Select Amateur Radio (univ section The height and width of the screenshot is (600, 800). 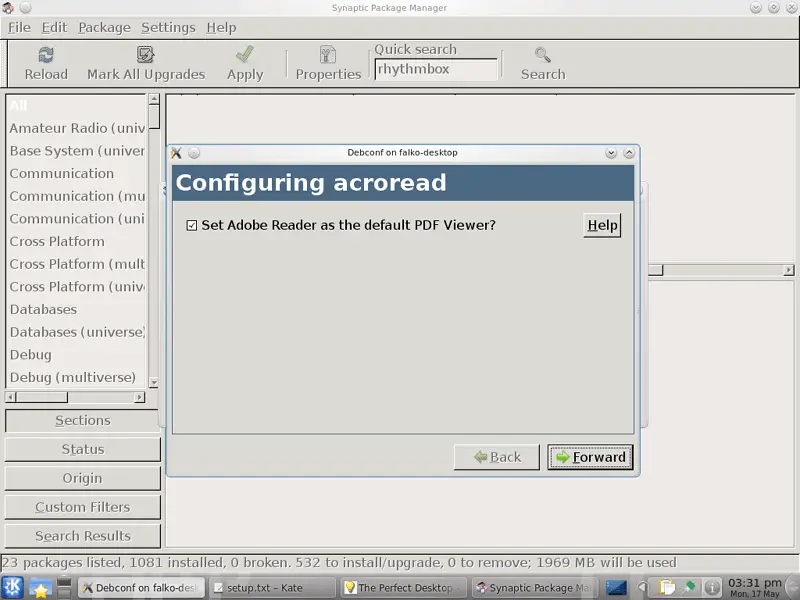pos(77,128)
